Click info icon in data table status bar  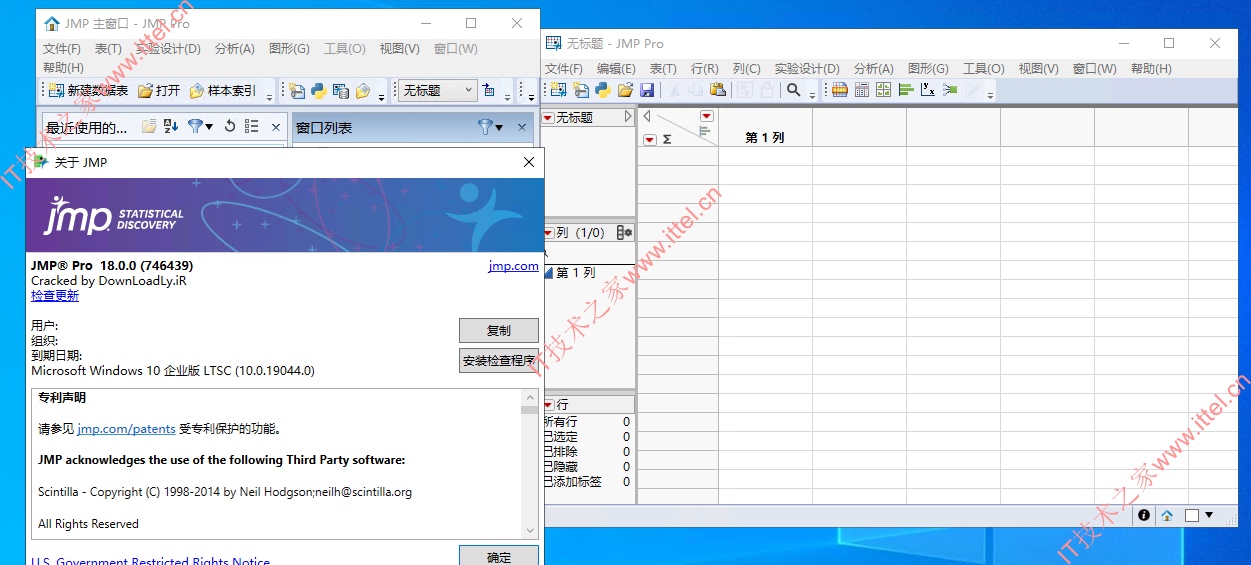[x=1144, y=515]
